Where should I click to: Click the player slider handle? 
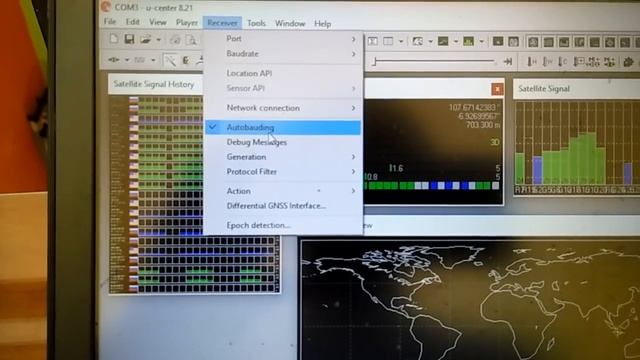(x=375, y=61)
